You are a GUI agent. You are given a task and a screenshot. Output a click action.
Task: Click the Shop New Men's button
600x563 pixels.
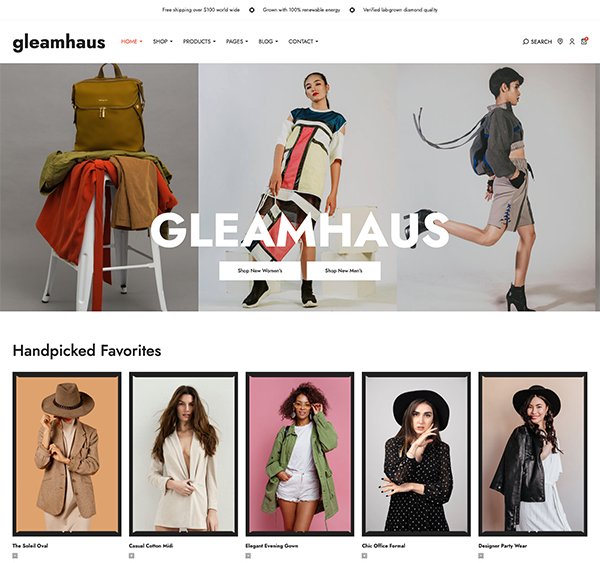pos(344,271)
